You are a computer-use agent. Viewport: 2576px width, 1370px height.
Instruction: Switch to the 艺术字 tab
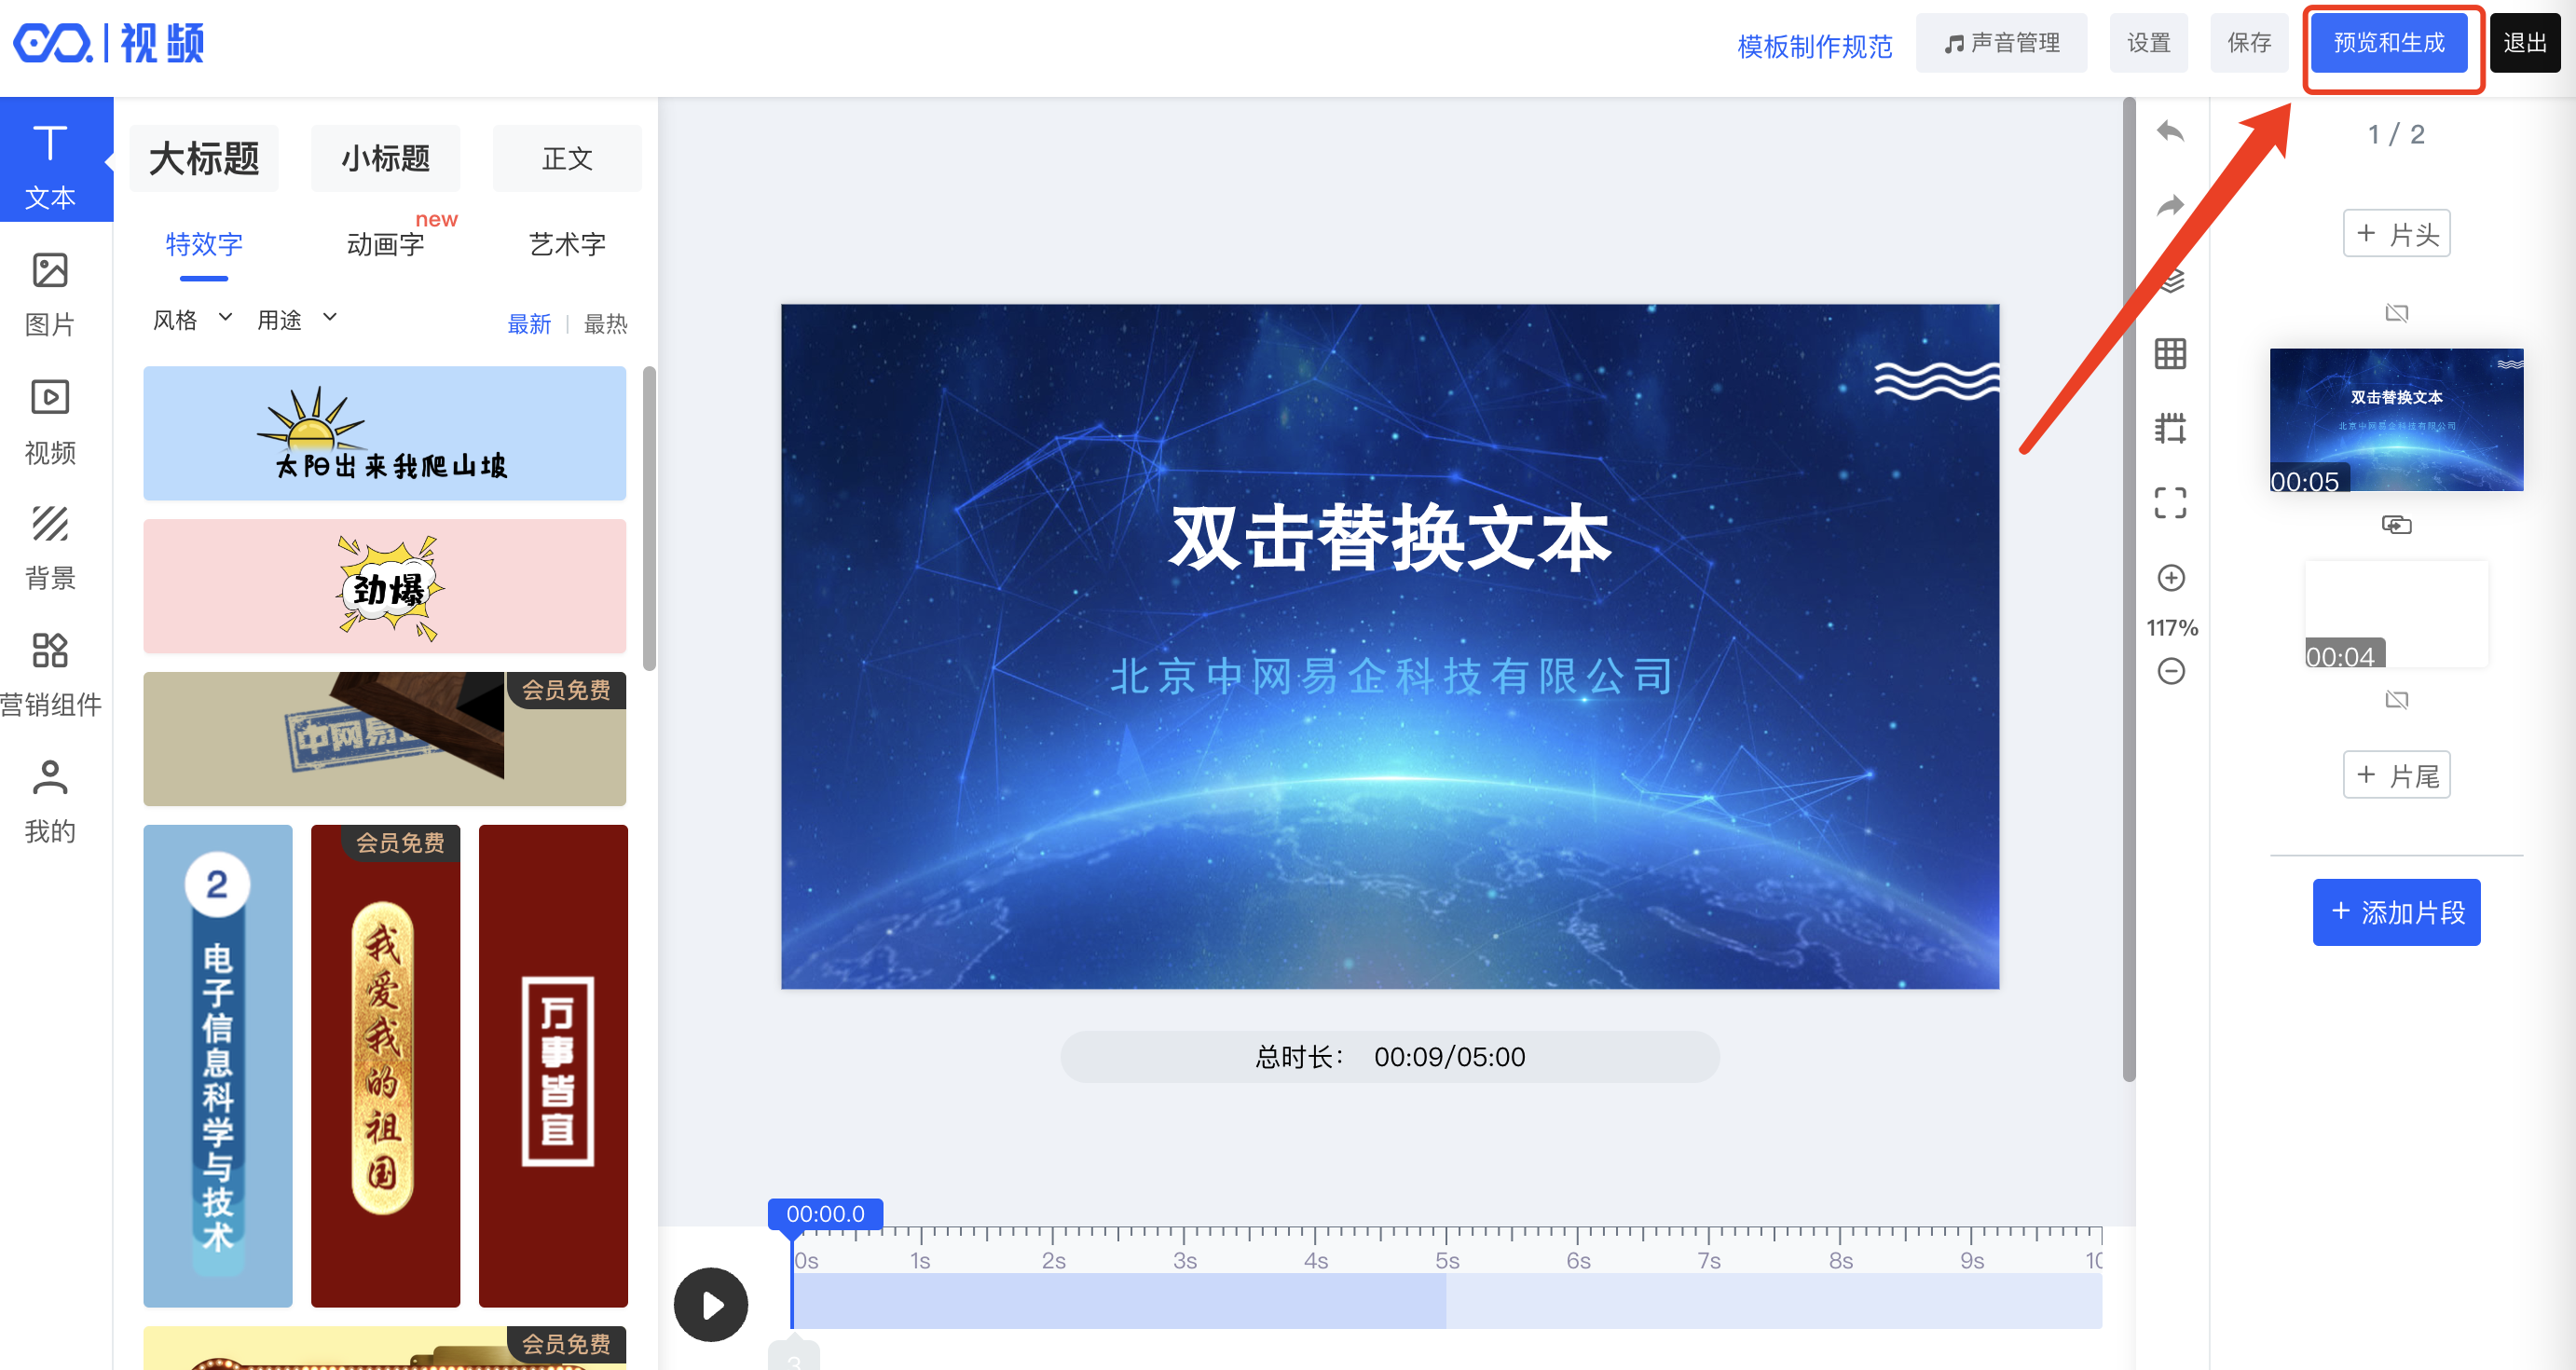[x=567, y=245]
